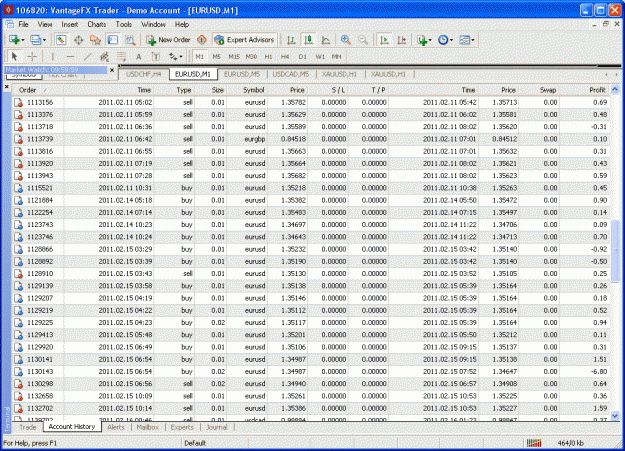
Task: Switch to the Journal tab
Action: tap(216, 427)
